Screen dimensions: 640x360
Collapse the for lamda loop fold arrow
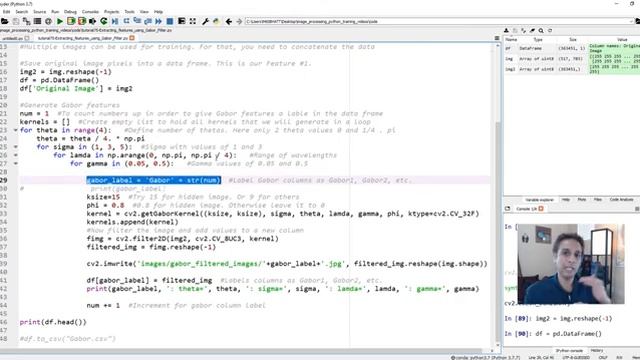point(16,155)
